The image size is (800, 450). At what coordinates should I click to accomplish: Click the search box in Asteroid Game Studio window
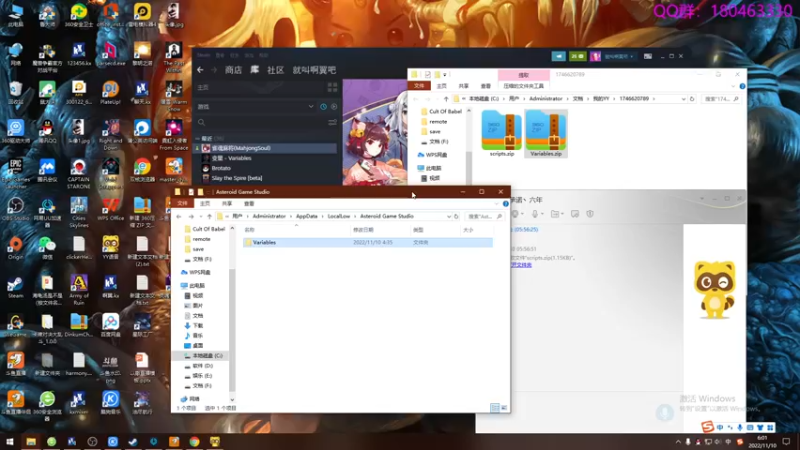pyautogui.click(x=485, y=216)
